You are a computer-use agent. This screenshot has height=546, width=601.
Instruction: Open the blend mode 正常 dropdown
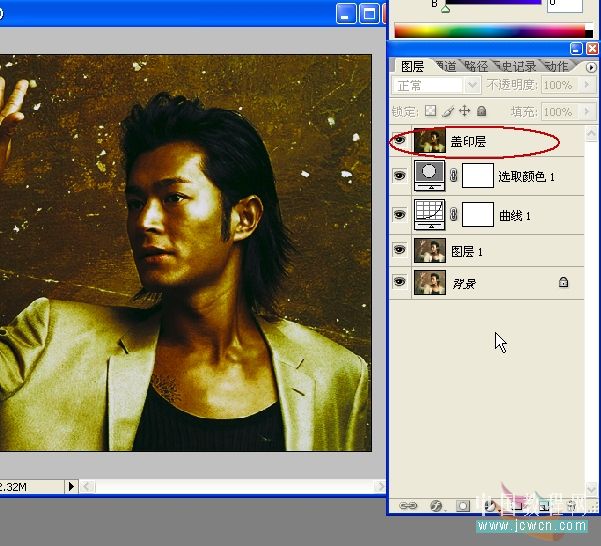[472, 85]
